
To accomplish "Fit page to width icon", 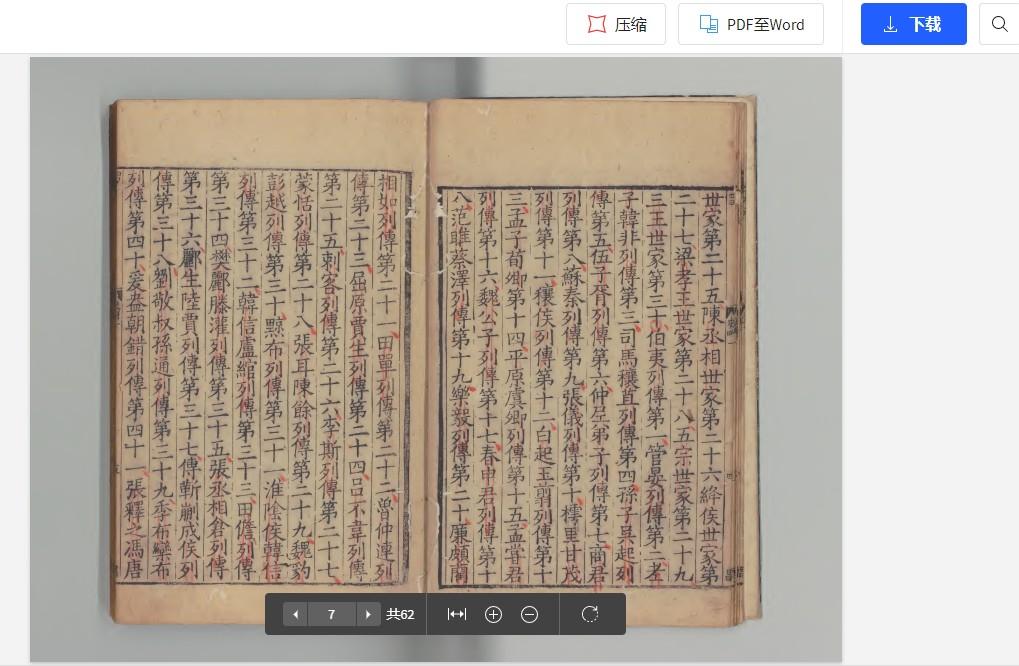I will pyautogui.click(x=457, y=614).
